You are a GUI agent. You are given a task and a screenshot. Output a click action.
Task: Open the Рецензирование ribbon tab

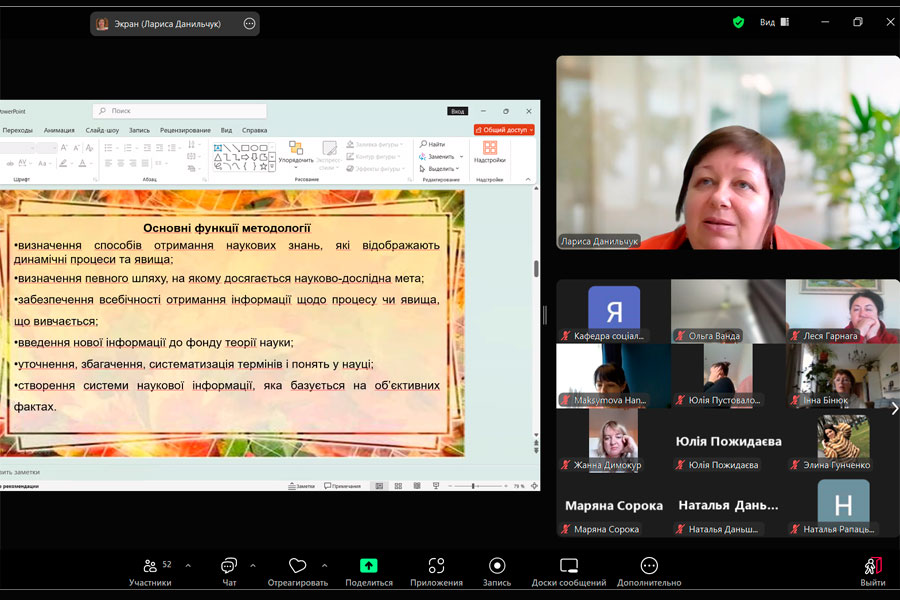185,130
